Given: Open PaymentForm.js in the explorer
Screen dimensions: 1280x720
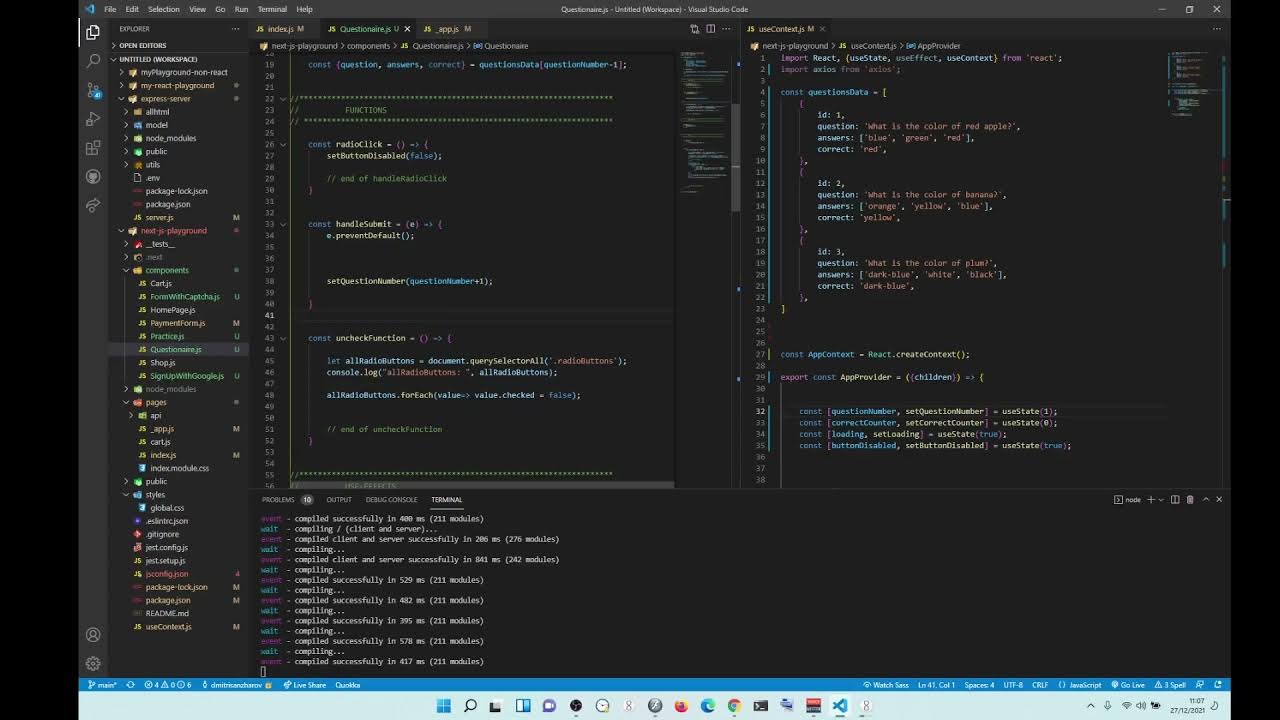Looking at the screenshot, I should [178, 323].
